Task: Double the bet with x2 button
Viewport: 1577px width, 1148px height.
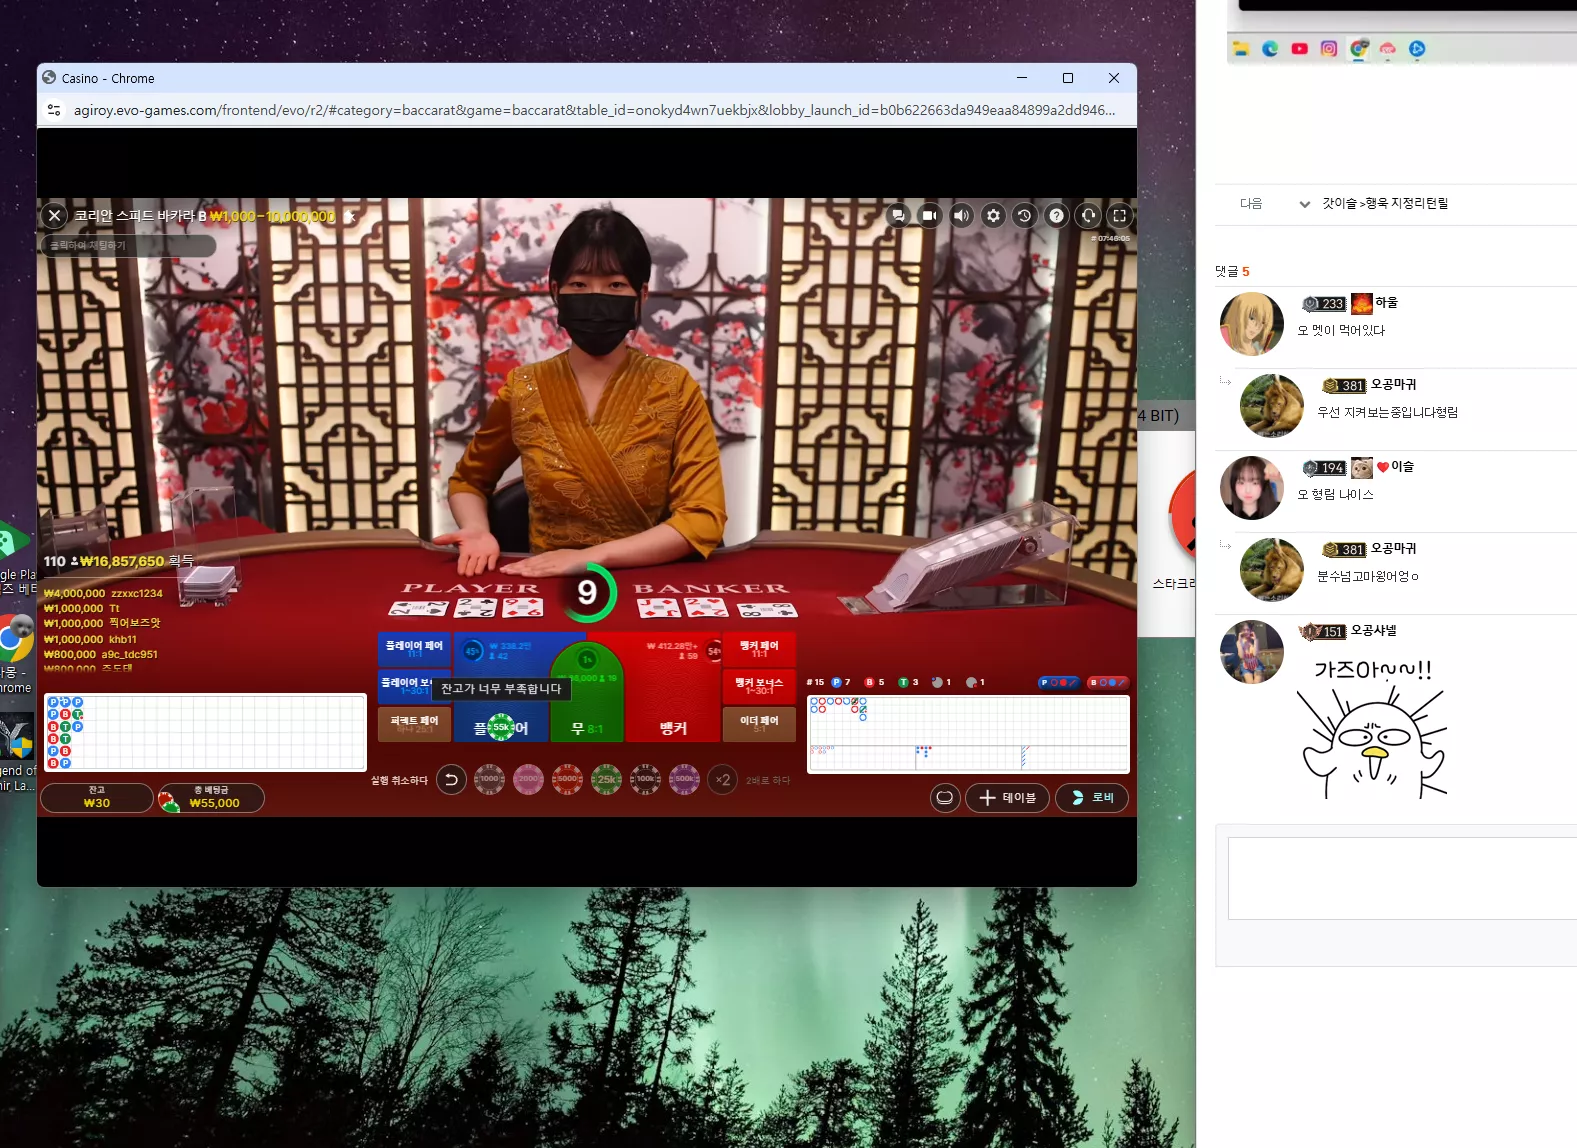Action: (x=723, y=779)
